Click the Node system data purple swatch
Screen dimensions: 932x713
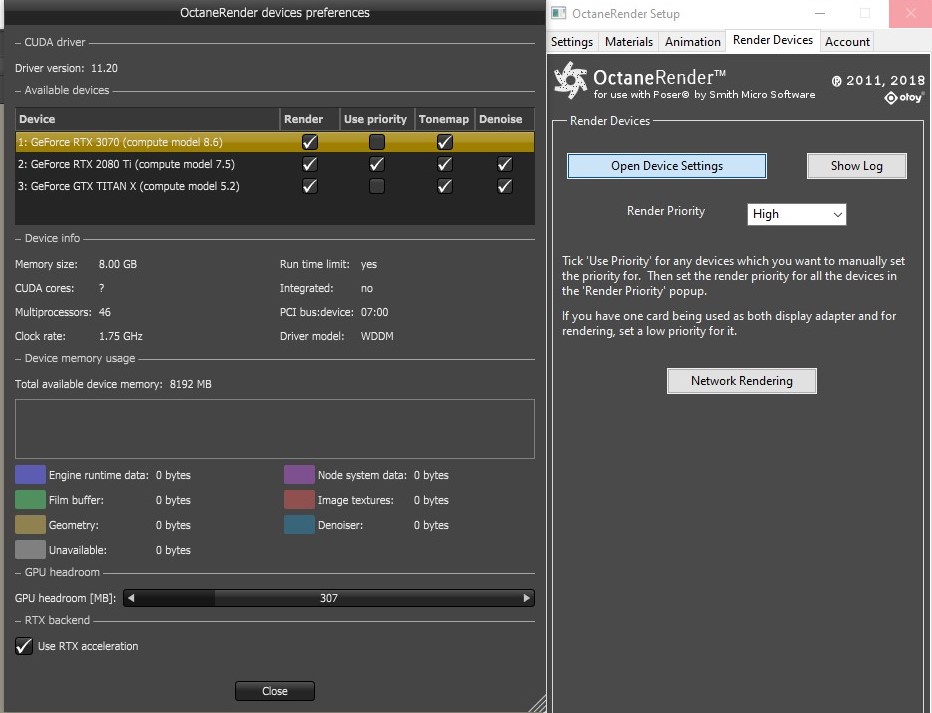click(x=299, y=475)
